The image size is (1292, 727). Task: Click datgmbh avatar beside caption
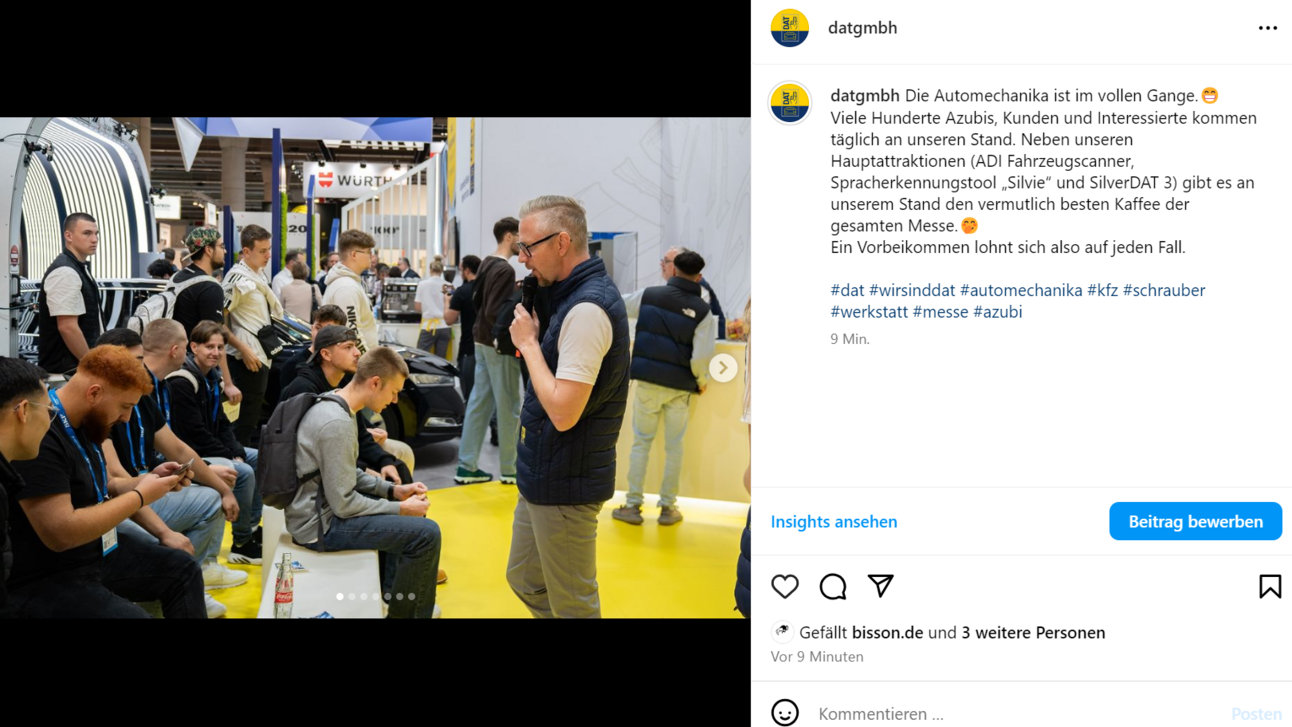coord(790,103)
